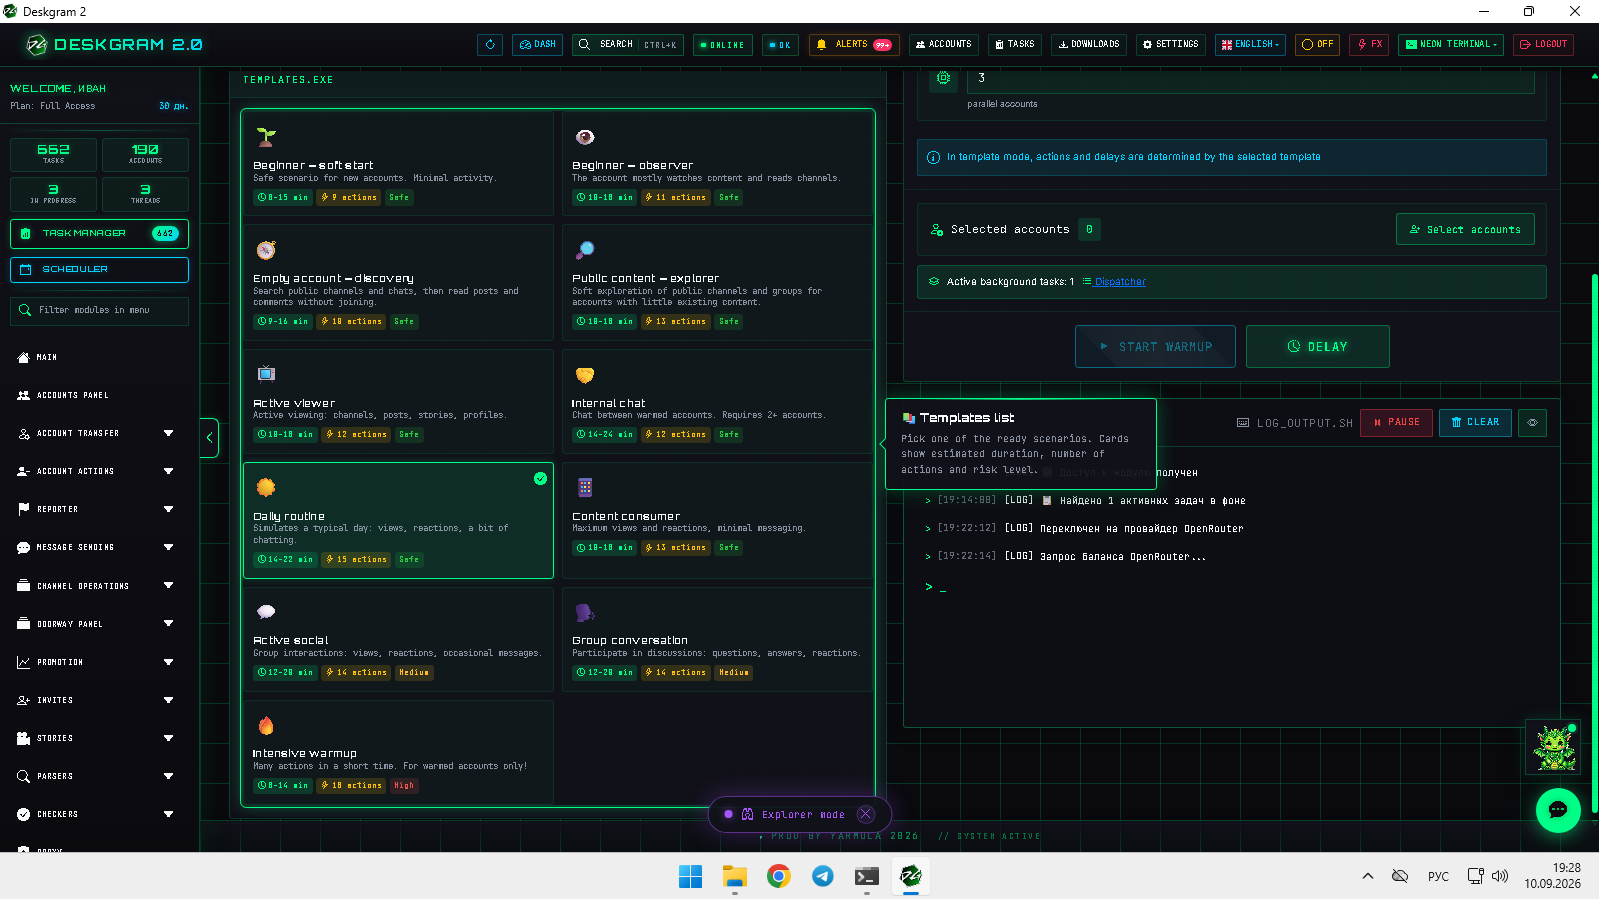Toggle log visibility eye icon
The width and height of the screenshot is (1599, 899).
point(1532,422)
